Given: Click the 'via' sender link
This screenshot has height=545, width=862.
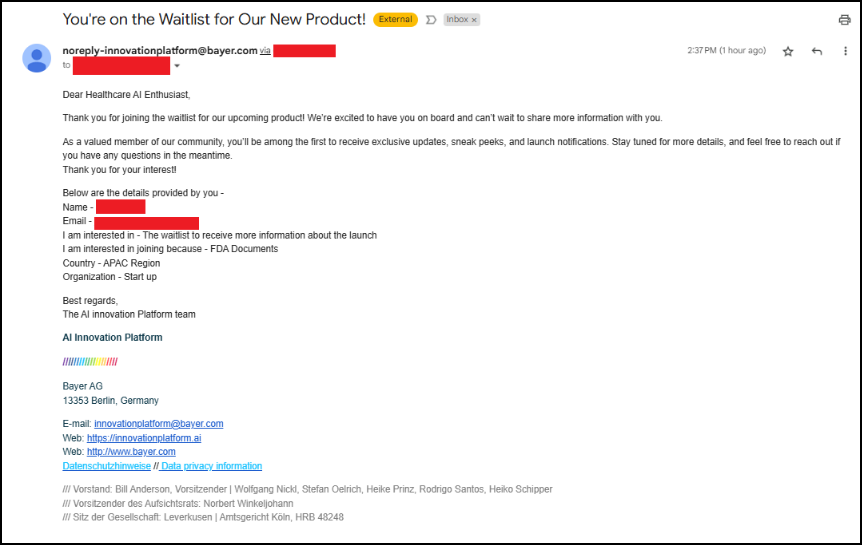Looking at the screenshot, I should click(x=265, y=51).
